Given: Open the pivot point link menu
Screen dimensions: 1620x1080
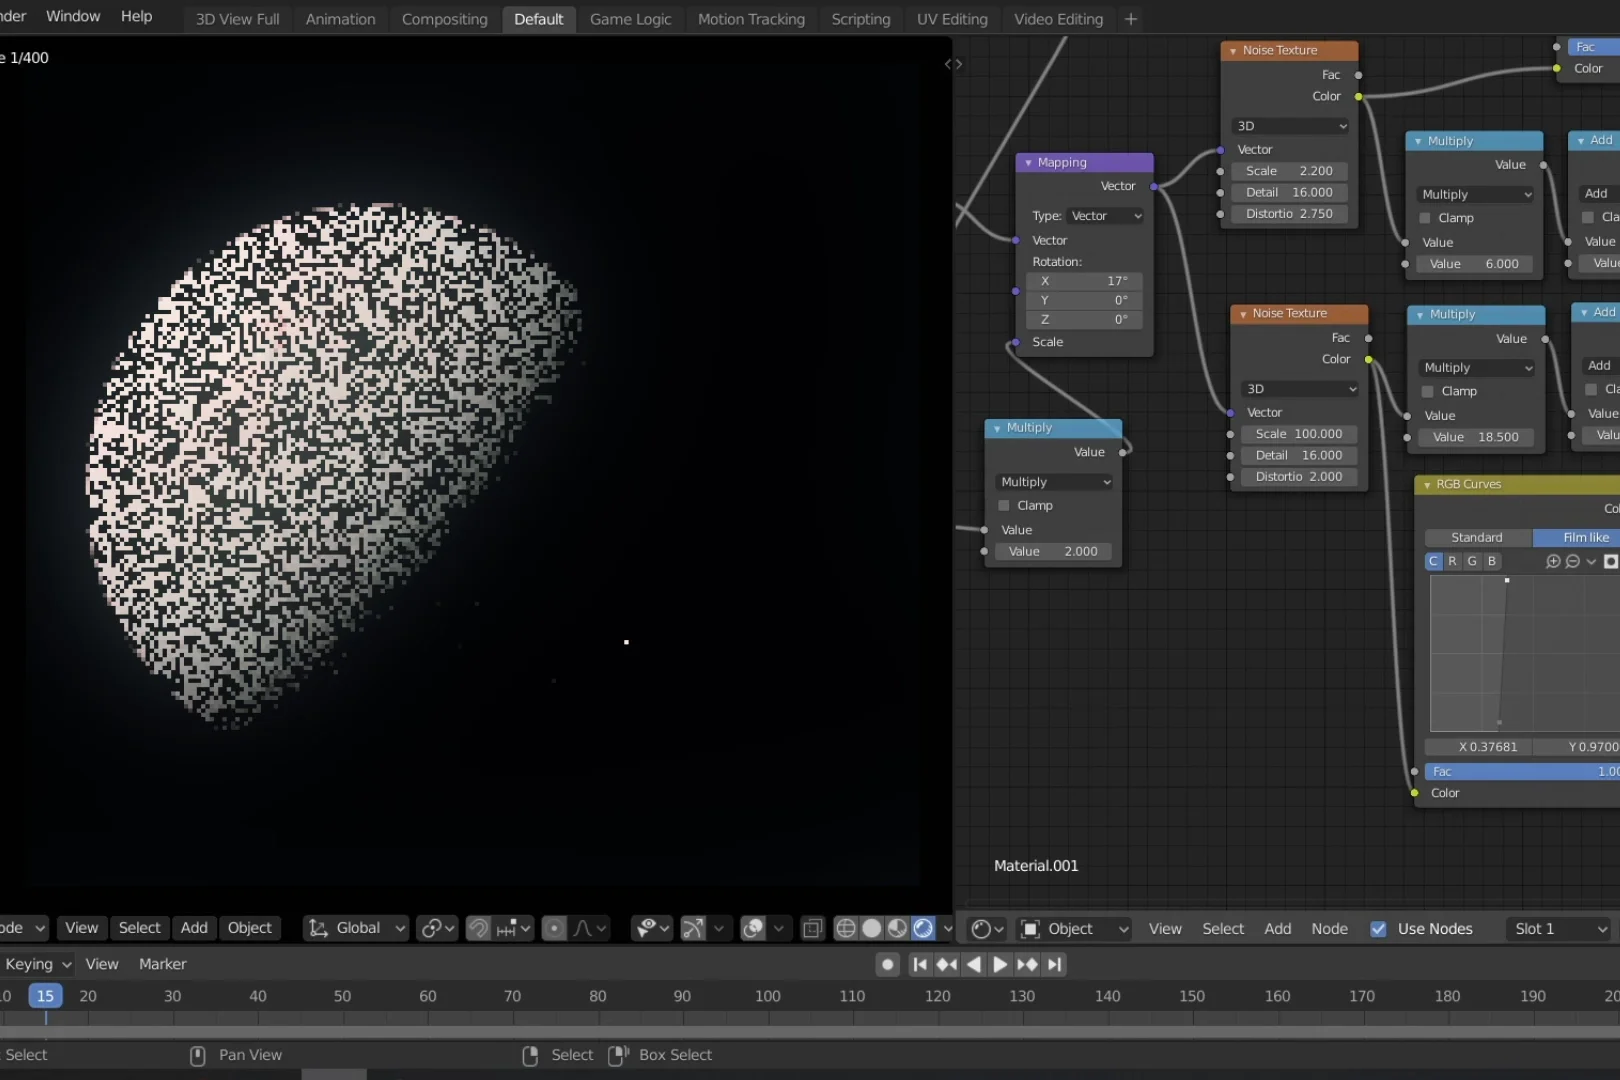Looking at the screenshot, I should [x=437, y=928].
